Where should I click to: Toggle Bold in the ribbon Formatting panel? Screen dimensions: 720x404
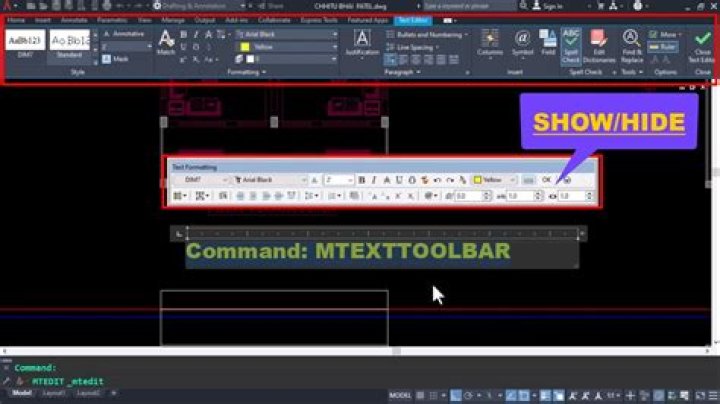coord(183,34)
